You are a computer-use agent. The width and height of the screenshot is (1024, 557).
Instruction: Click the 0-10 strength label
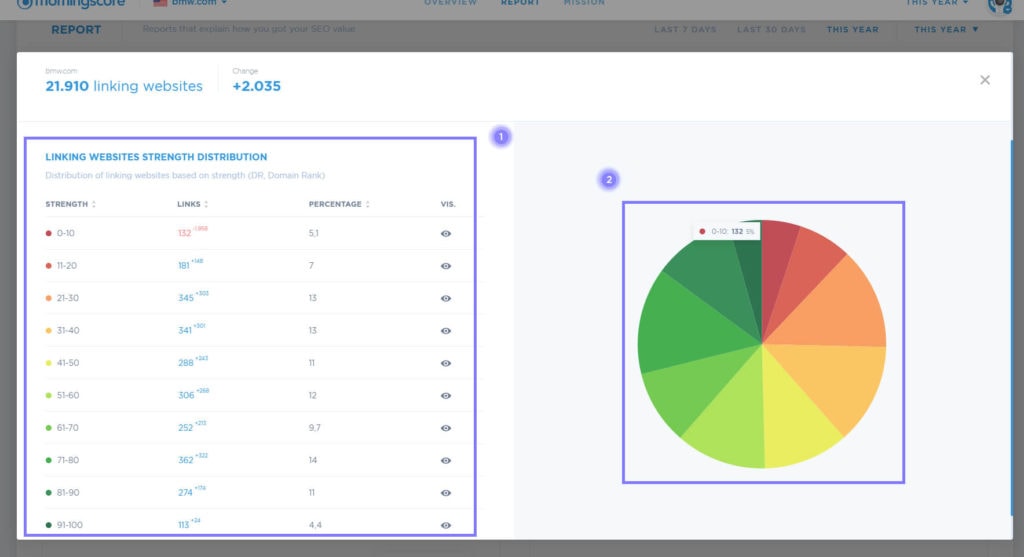pyautogui.click(x=65, y=233)
